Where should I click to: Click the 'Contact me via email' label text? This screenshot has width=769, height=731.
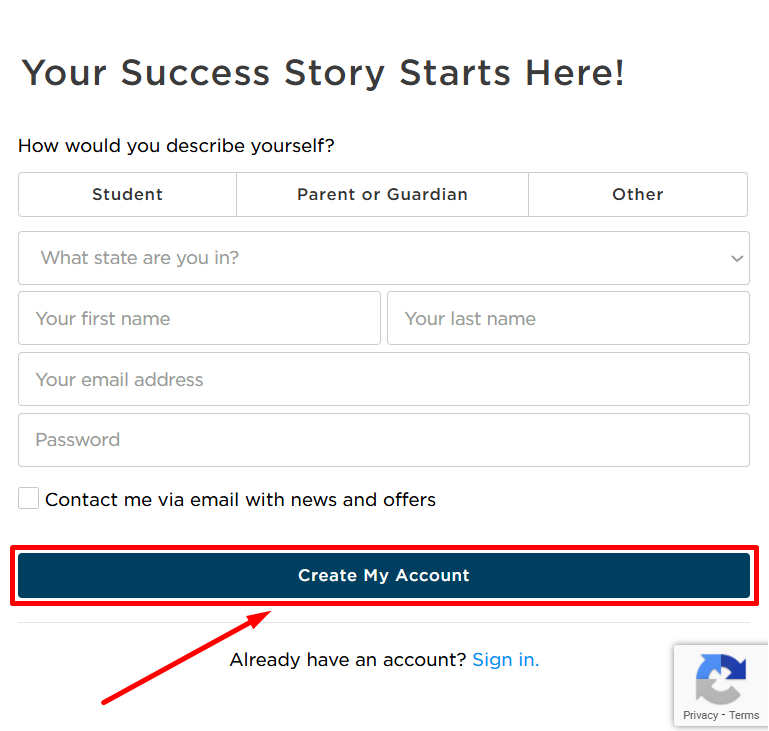point(240,500)
